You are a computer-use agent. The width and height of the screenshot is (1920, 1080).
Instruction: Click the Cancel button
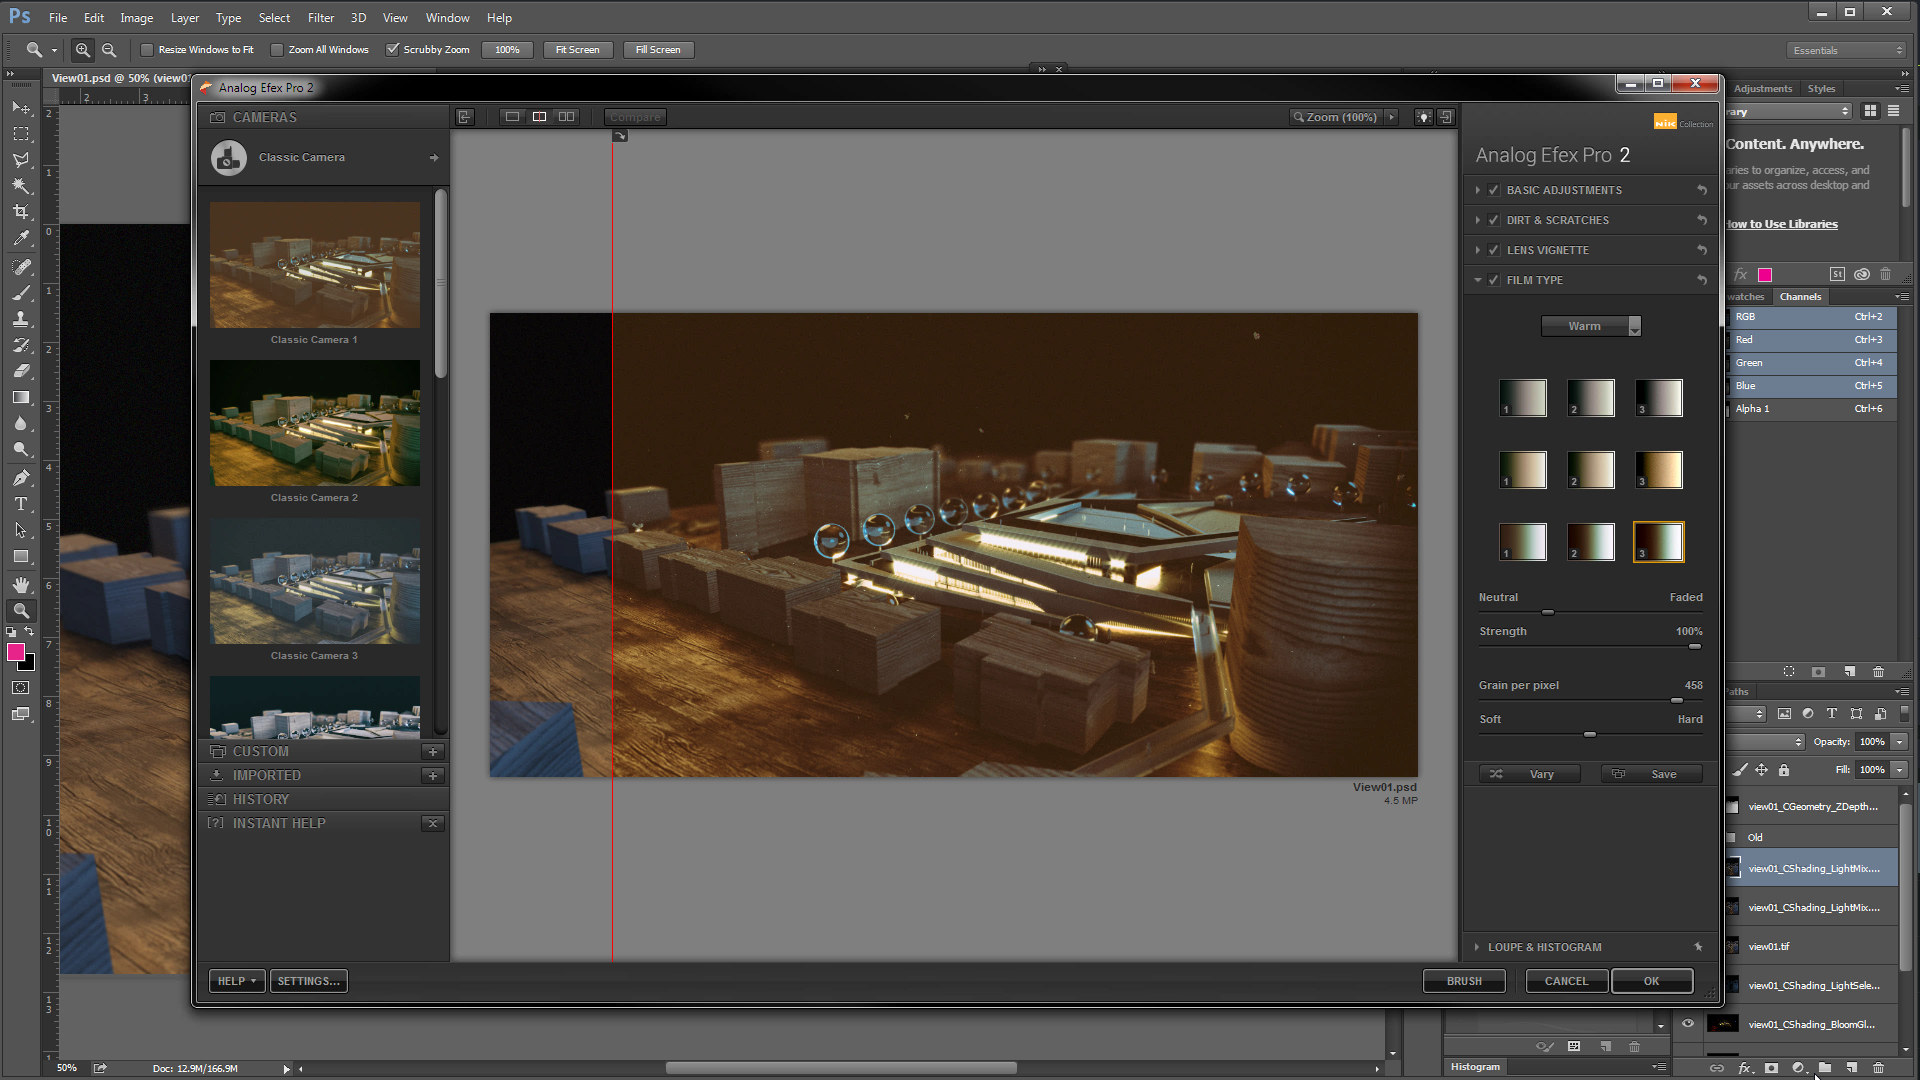click(1566, 981)
